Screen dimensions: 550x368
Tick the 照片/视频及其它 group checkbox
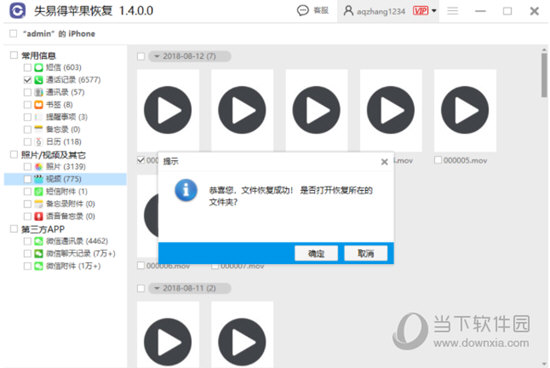point(14,154)
